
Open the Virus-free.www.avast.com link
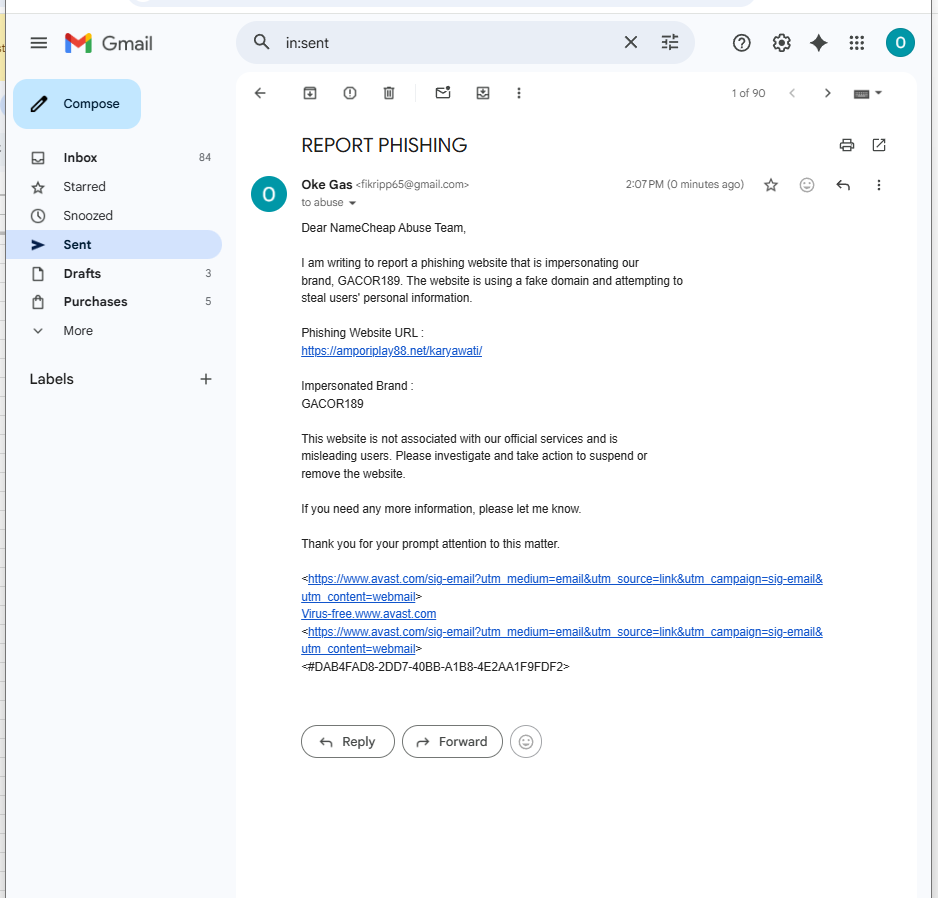coord(368,614)
